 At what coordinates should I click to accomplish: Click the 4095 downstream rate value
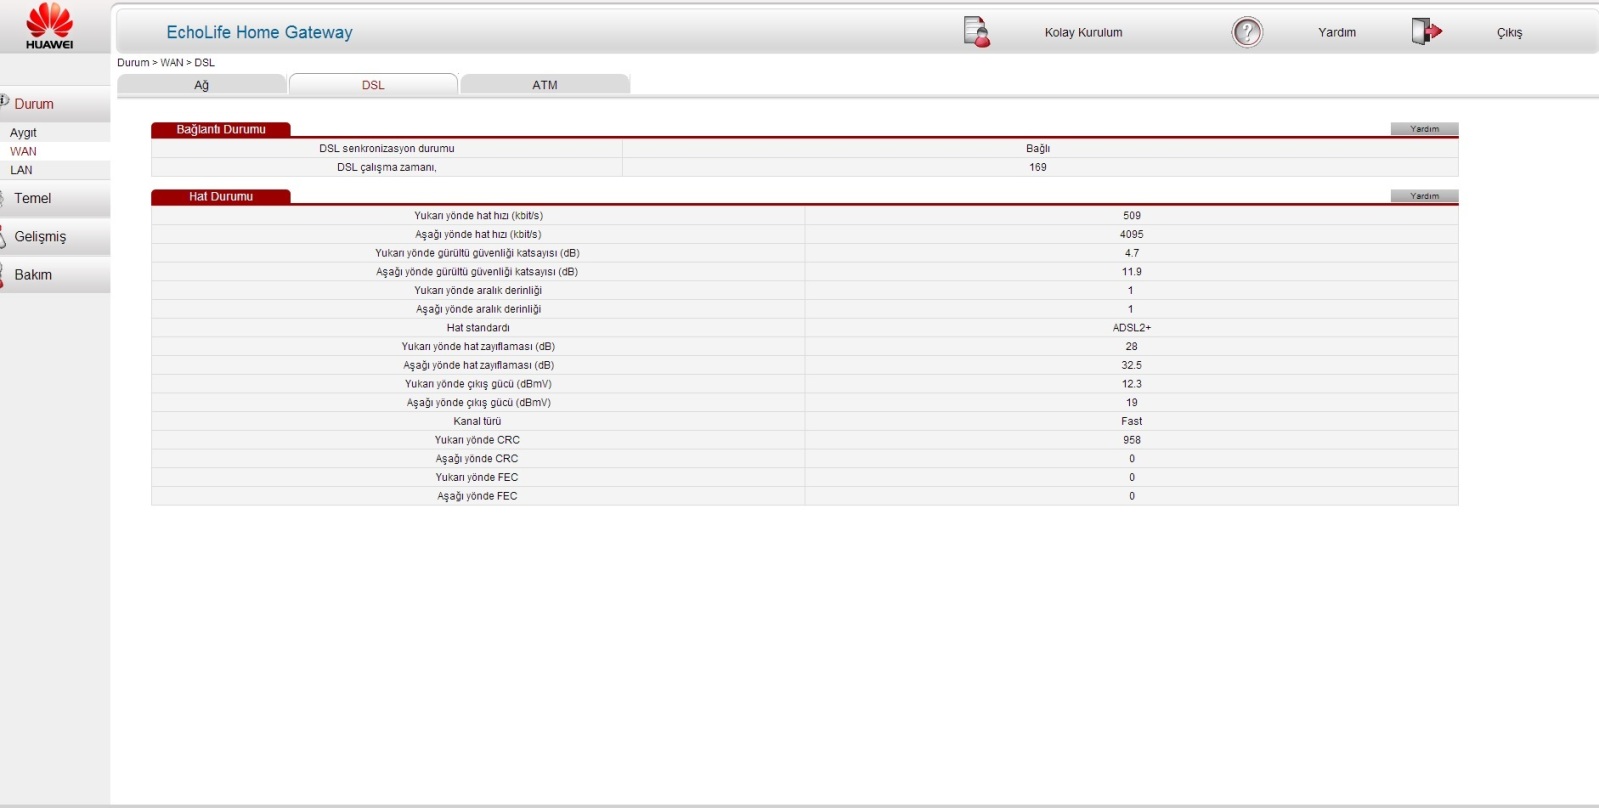coord(1132,234)
